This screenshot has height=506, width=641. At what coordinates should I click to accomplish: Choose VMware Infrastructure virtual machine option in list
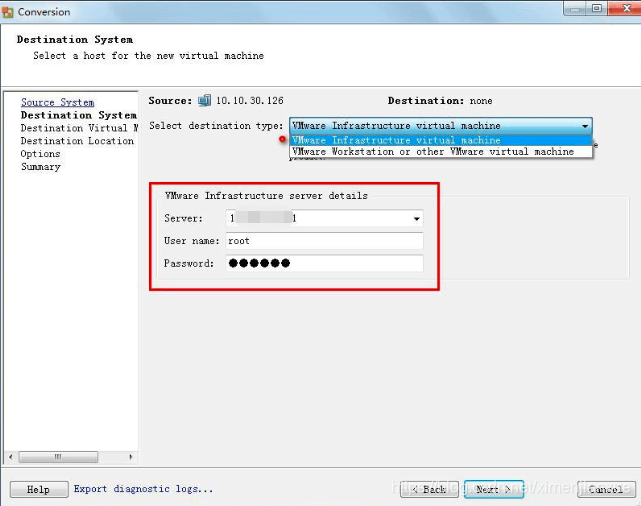[441, 140]
